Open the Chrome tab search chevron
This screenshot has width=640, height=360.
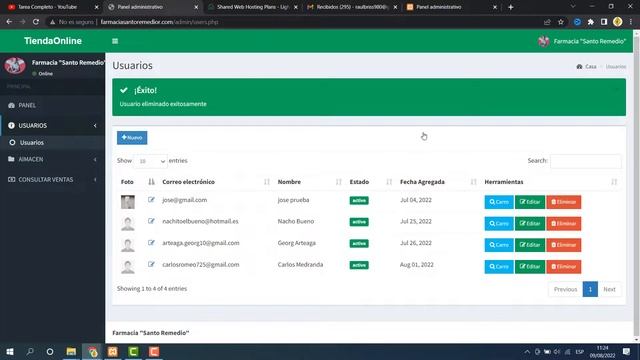pyautogui.click(x=573, y=7)
